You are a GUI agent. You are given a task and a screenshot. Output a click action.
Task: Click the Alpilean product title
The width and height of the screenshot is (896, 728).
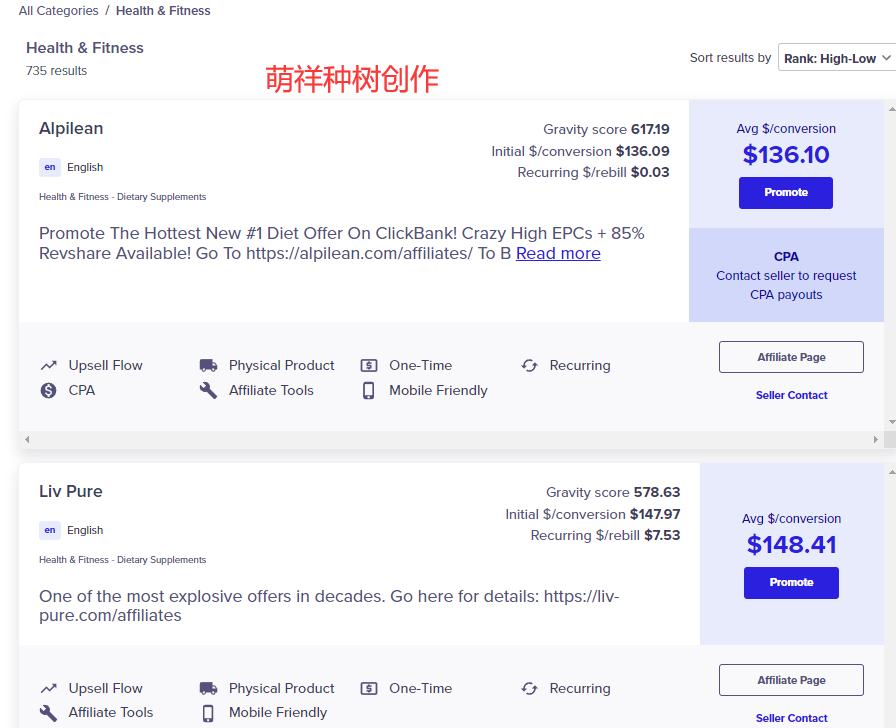[71, 128]
